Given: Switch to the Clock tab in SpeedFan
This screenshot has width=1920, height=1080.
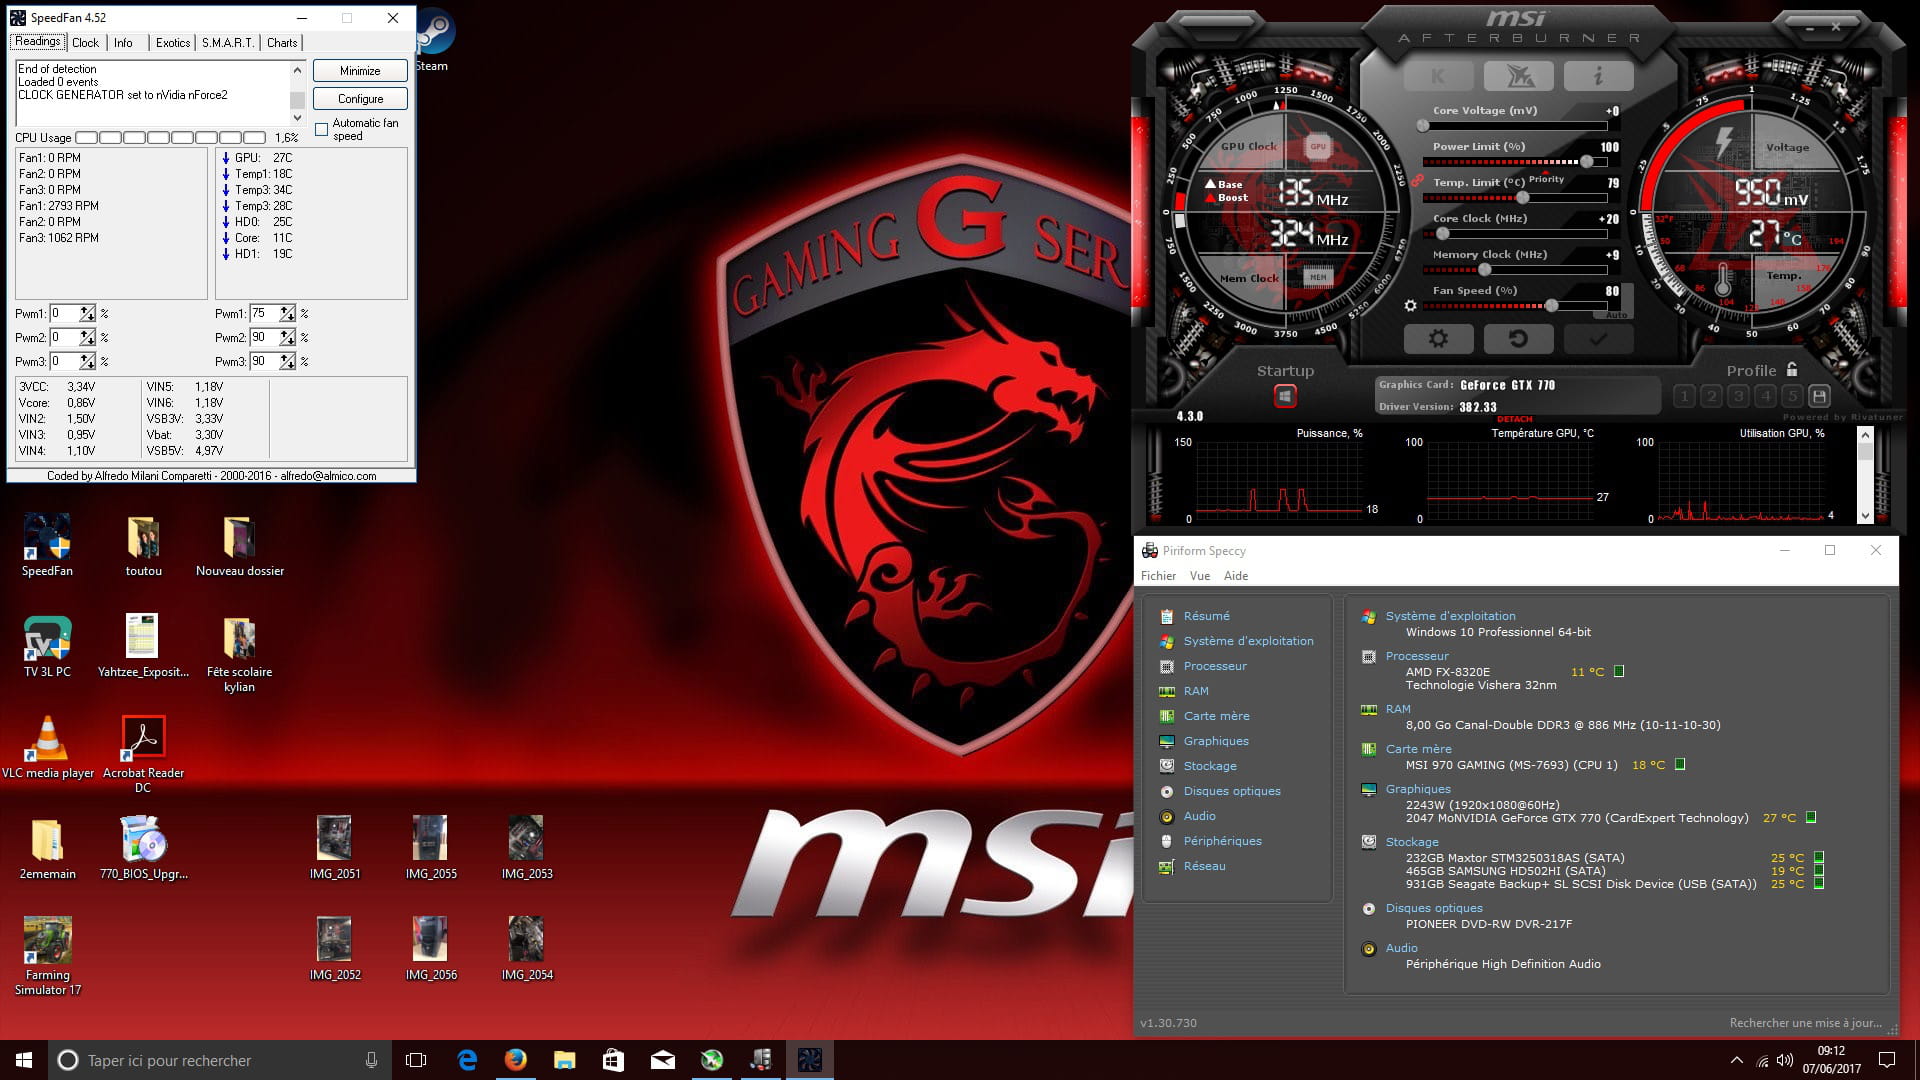Looking at the screenshot, I should [x=85, y=42].
